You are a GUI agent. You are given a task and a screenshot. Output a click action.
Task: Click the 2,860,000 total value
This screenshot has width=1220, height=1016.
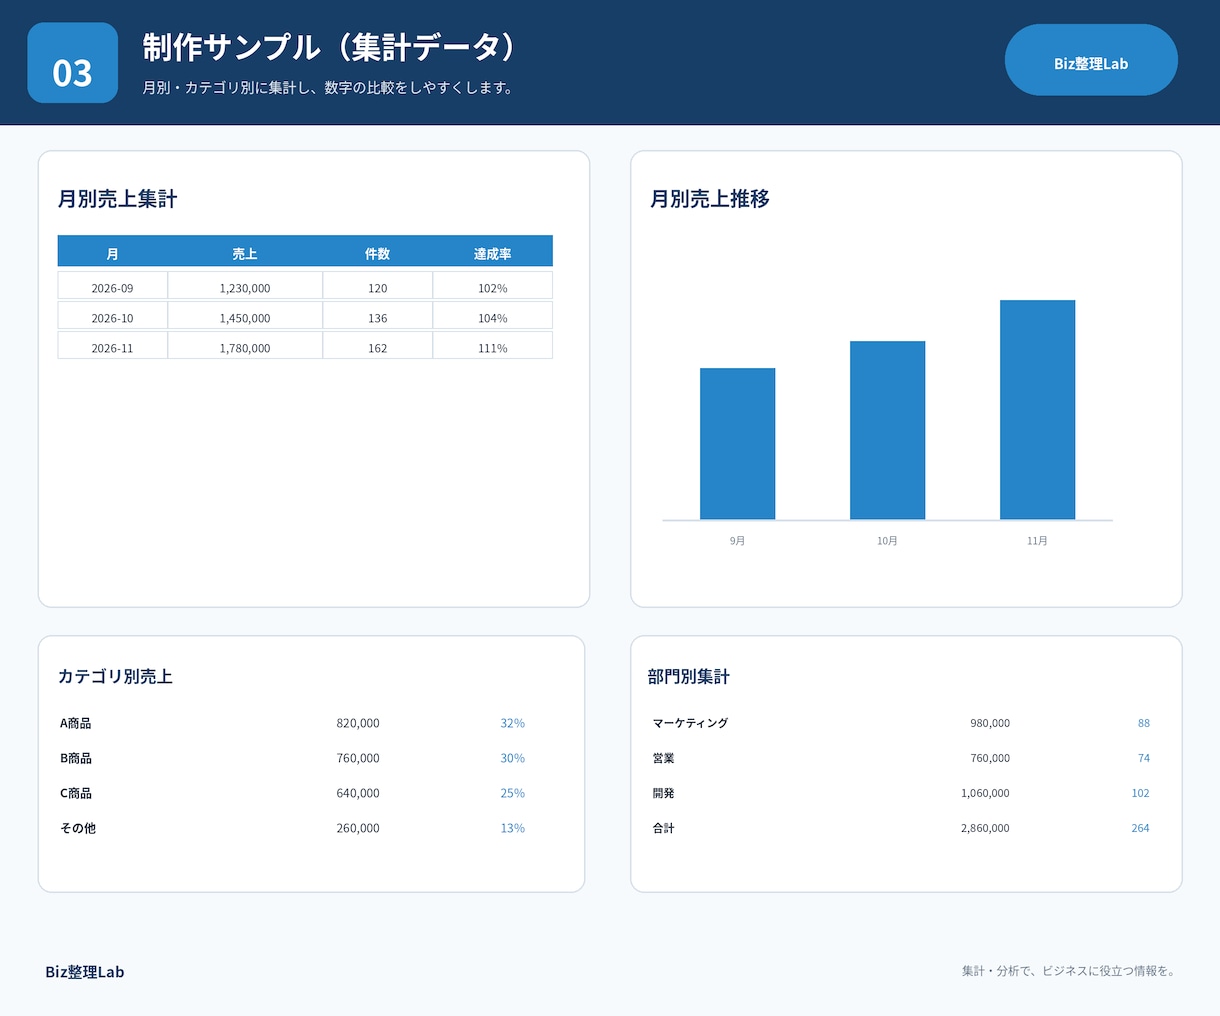pyautogui.click(x=985, y=828)
